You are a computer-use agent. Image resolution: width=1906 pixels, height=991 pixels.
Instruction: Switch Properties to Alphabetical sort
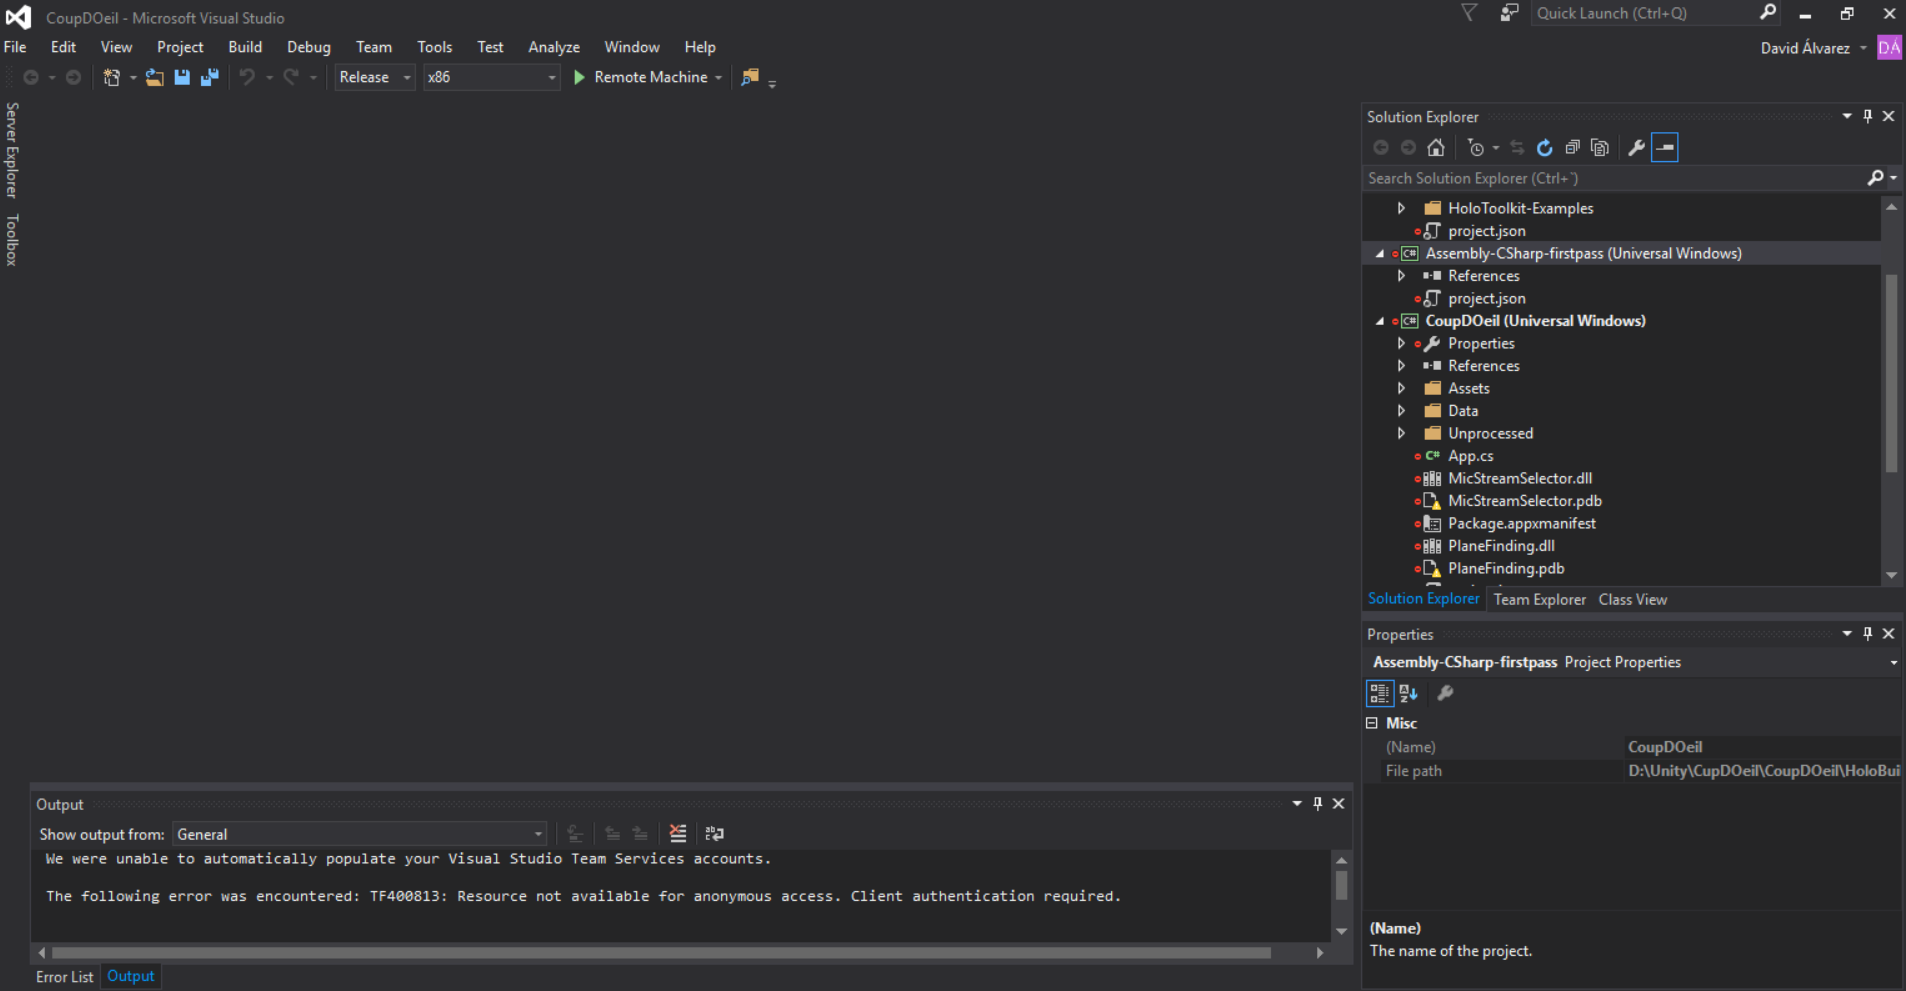click(x=1409, y=693)
